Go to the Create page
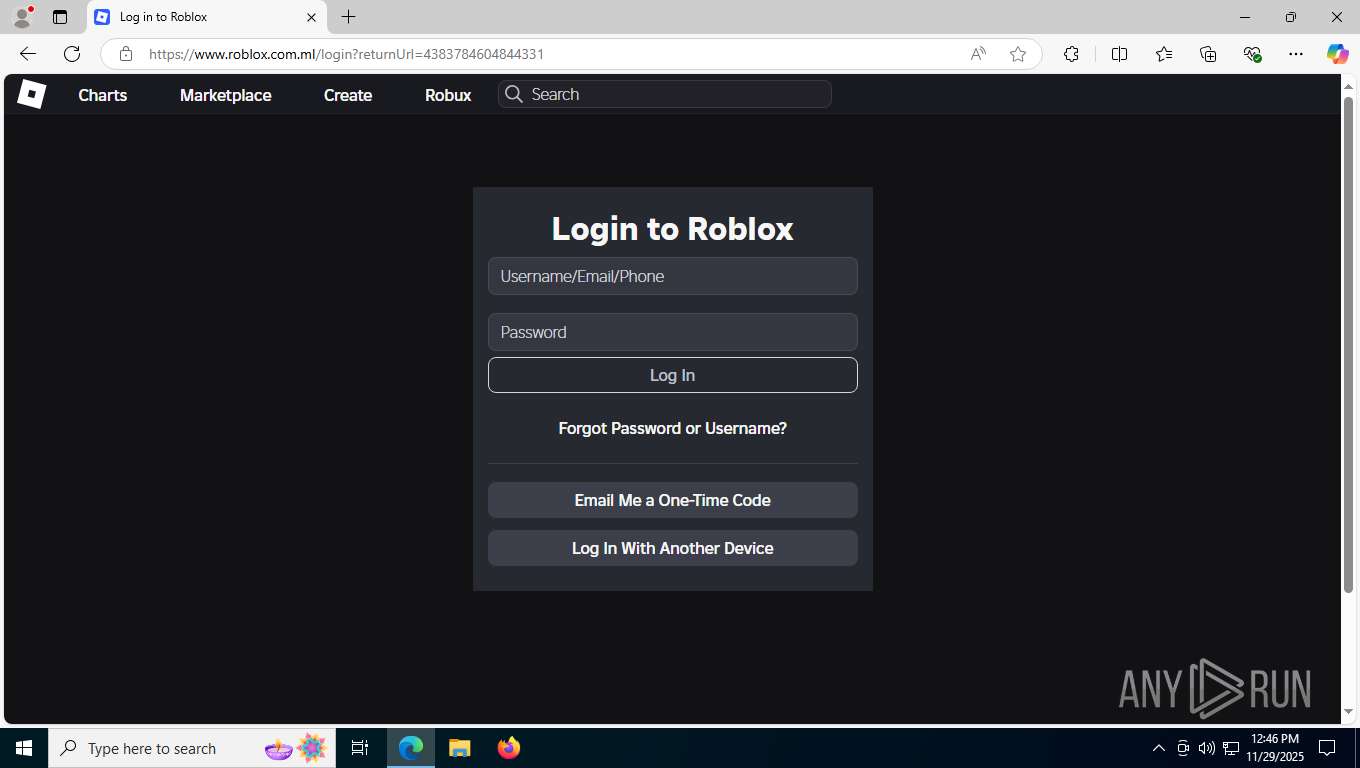1360x768 pixels. [x=348, y=95]
